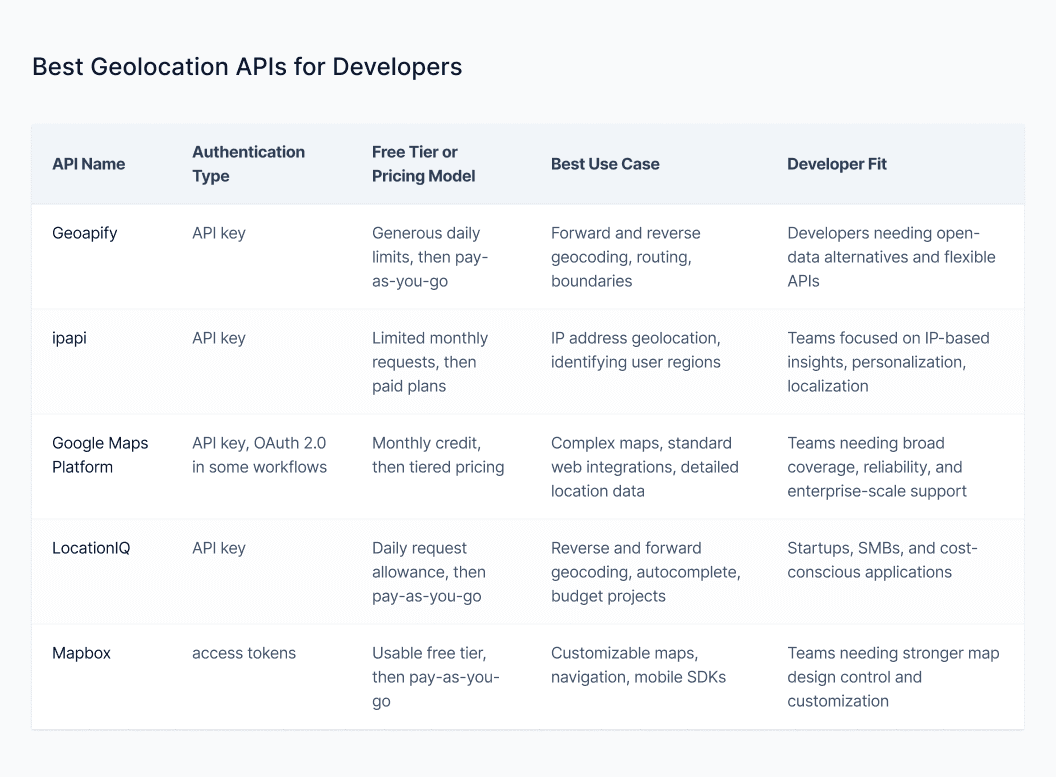Select the Best Use Case column header
Screen dimensions: 1056x777
click(x=605, y=164)
